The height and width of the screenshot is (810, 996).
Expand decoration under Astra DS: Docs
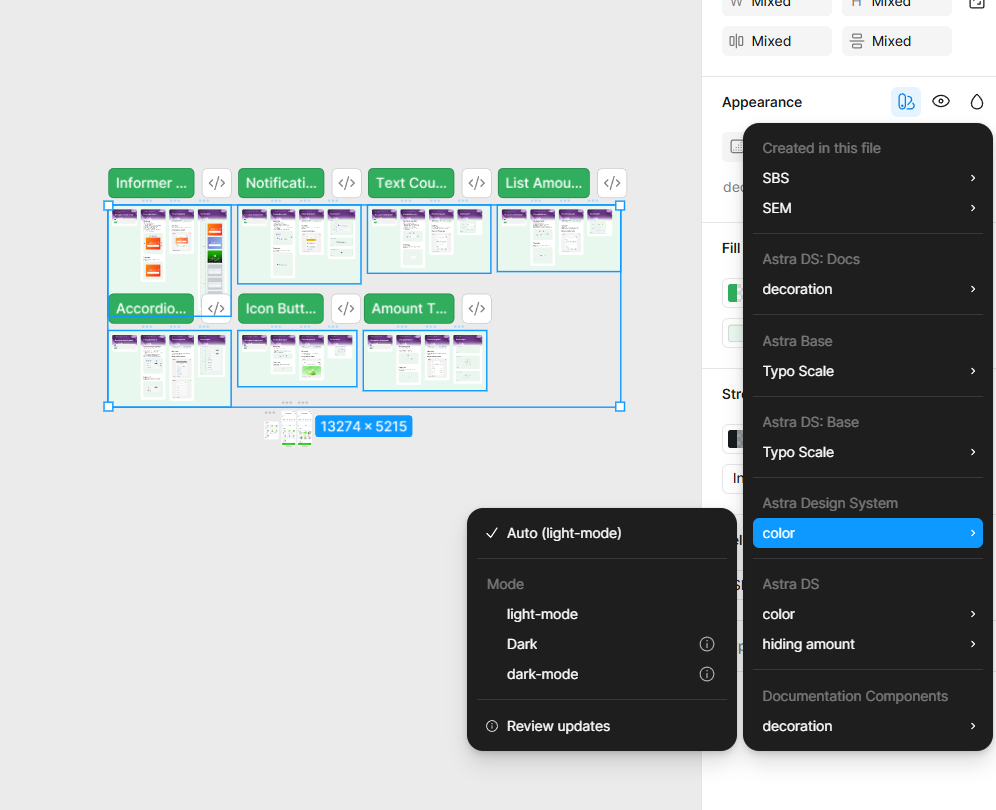coord(868,289)
